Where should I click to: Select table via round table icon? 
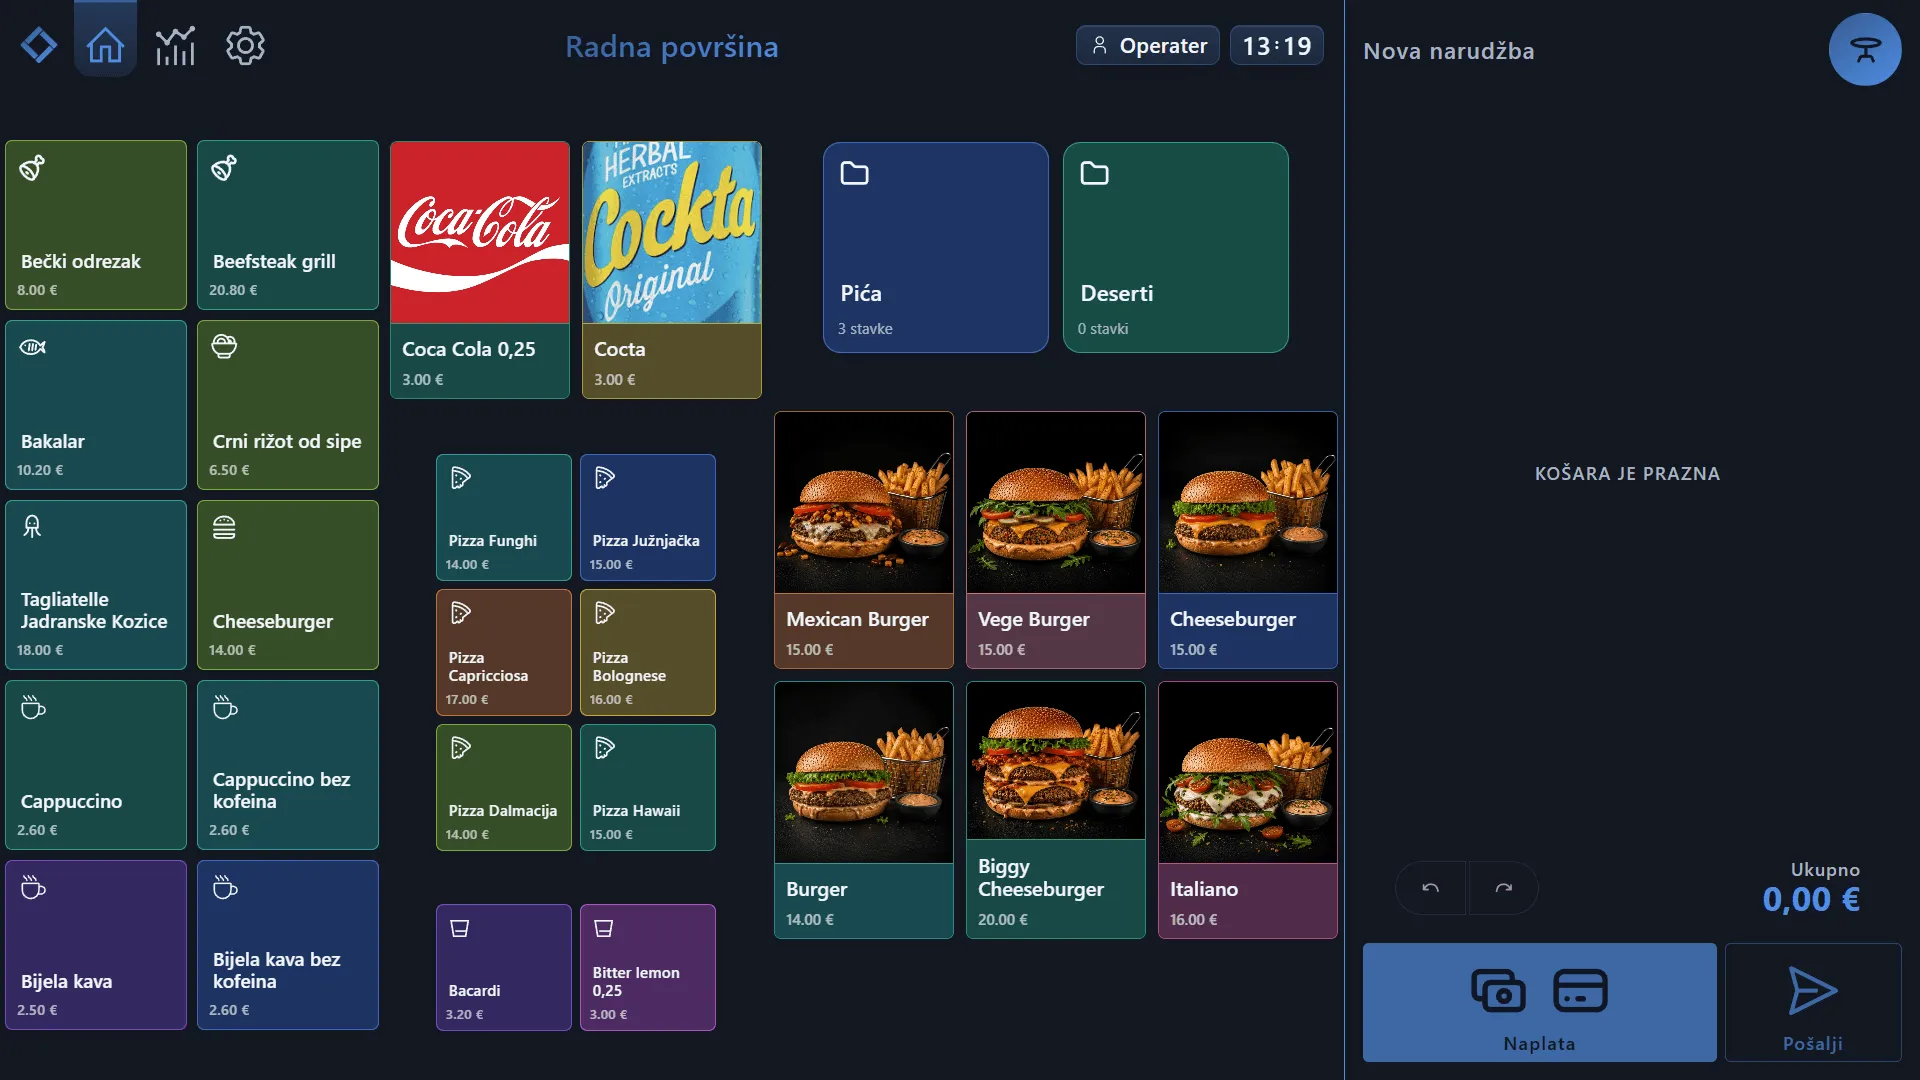(1865, 49)
